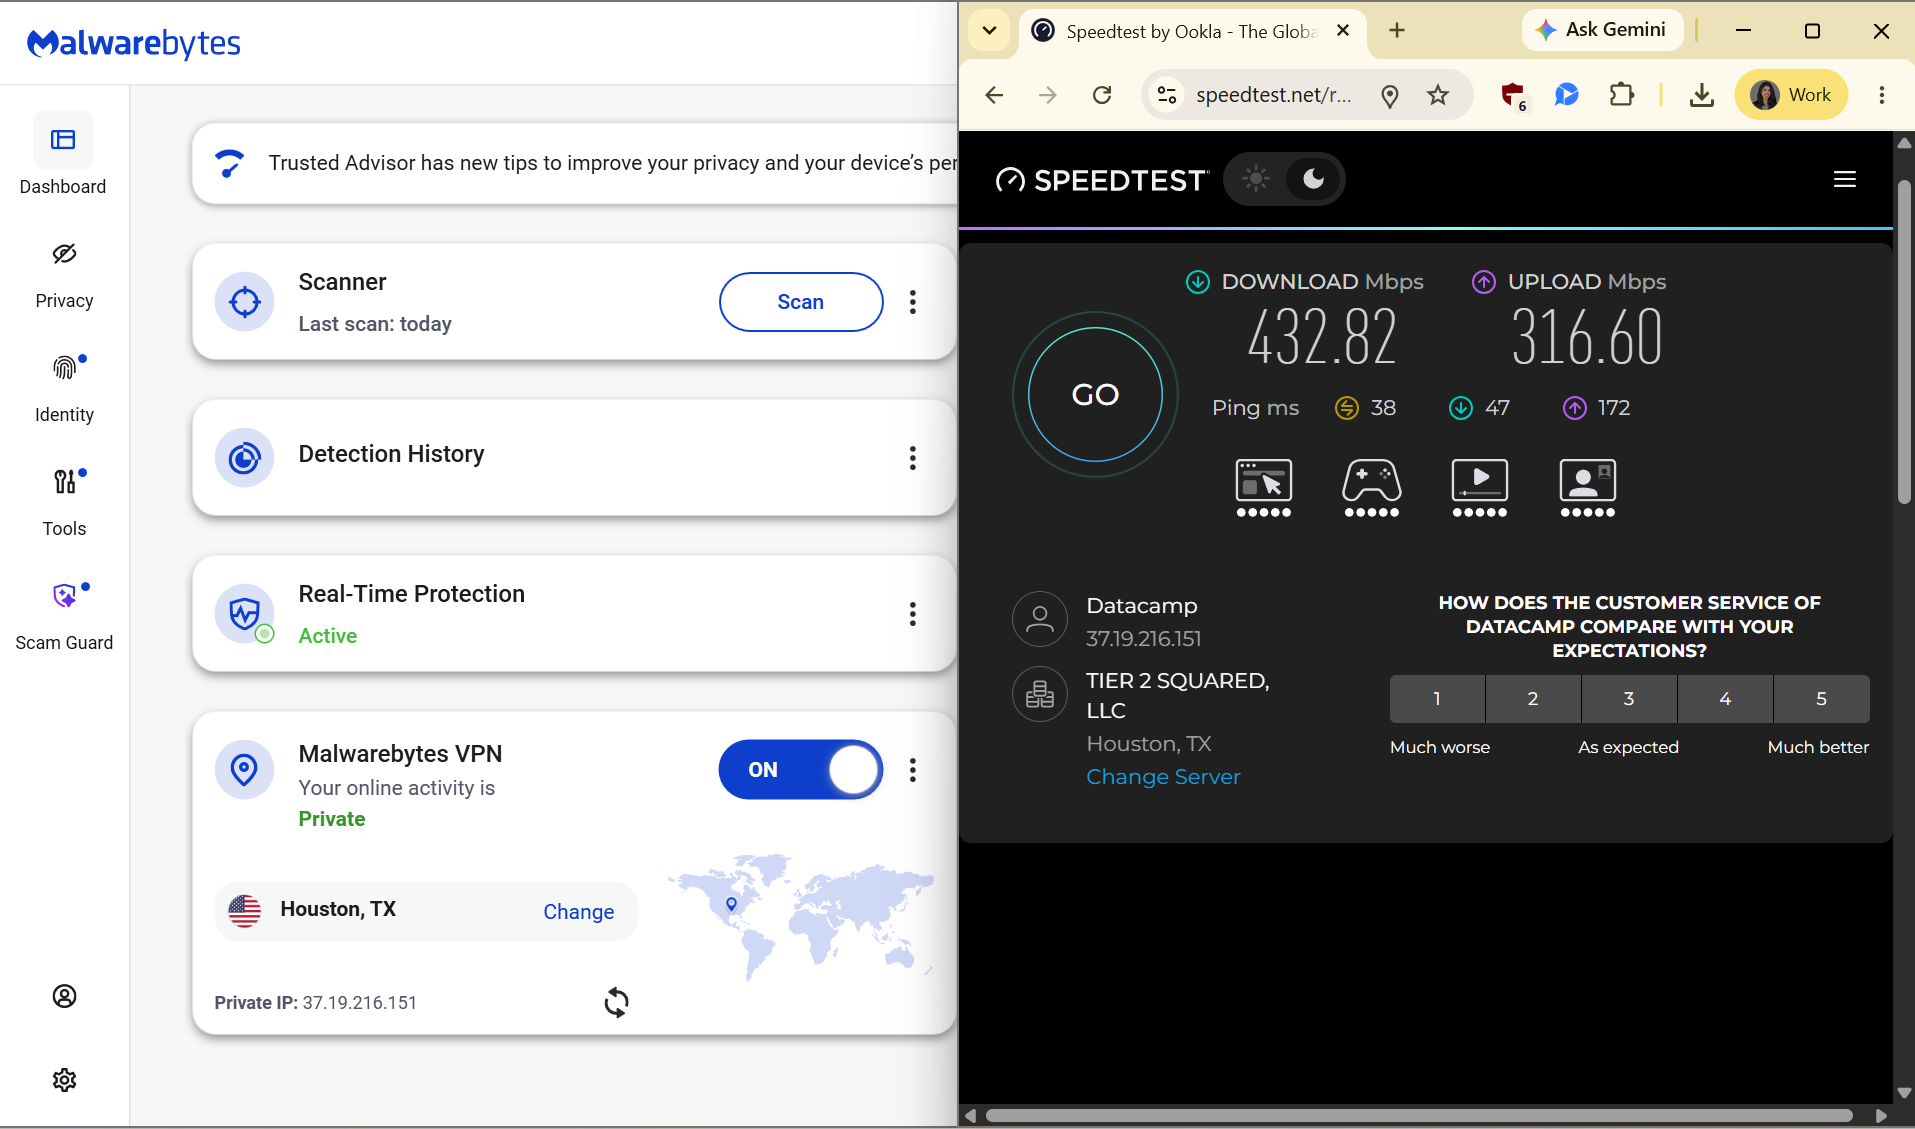Click the Trusted Advisor tip icon
Image resolution: width=1915 pixels, height=1129 pixels.
point(230,163)
